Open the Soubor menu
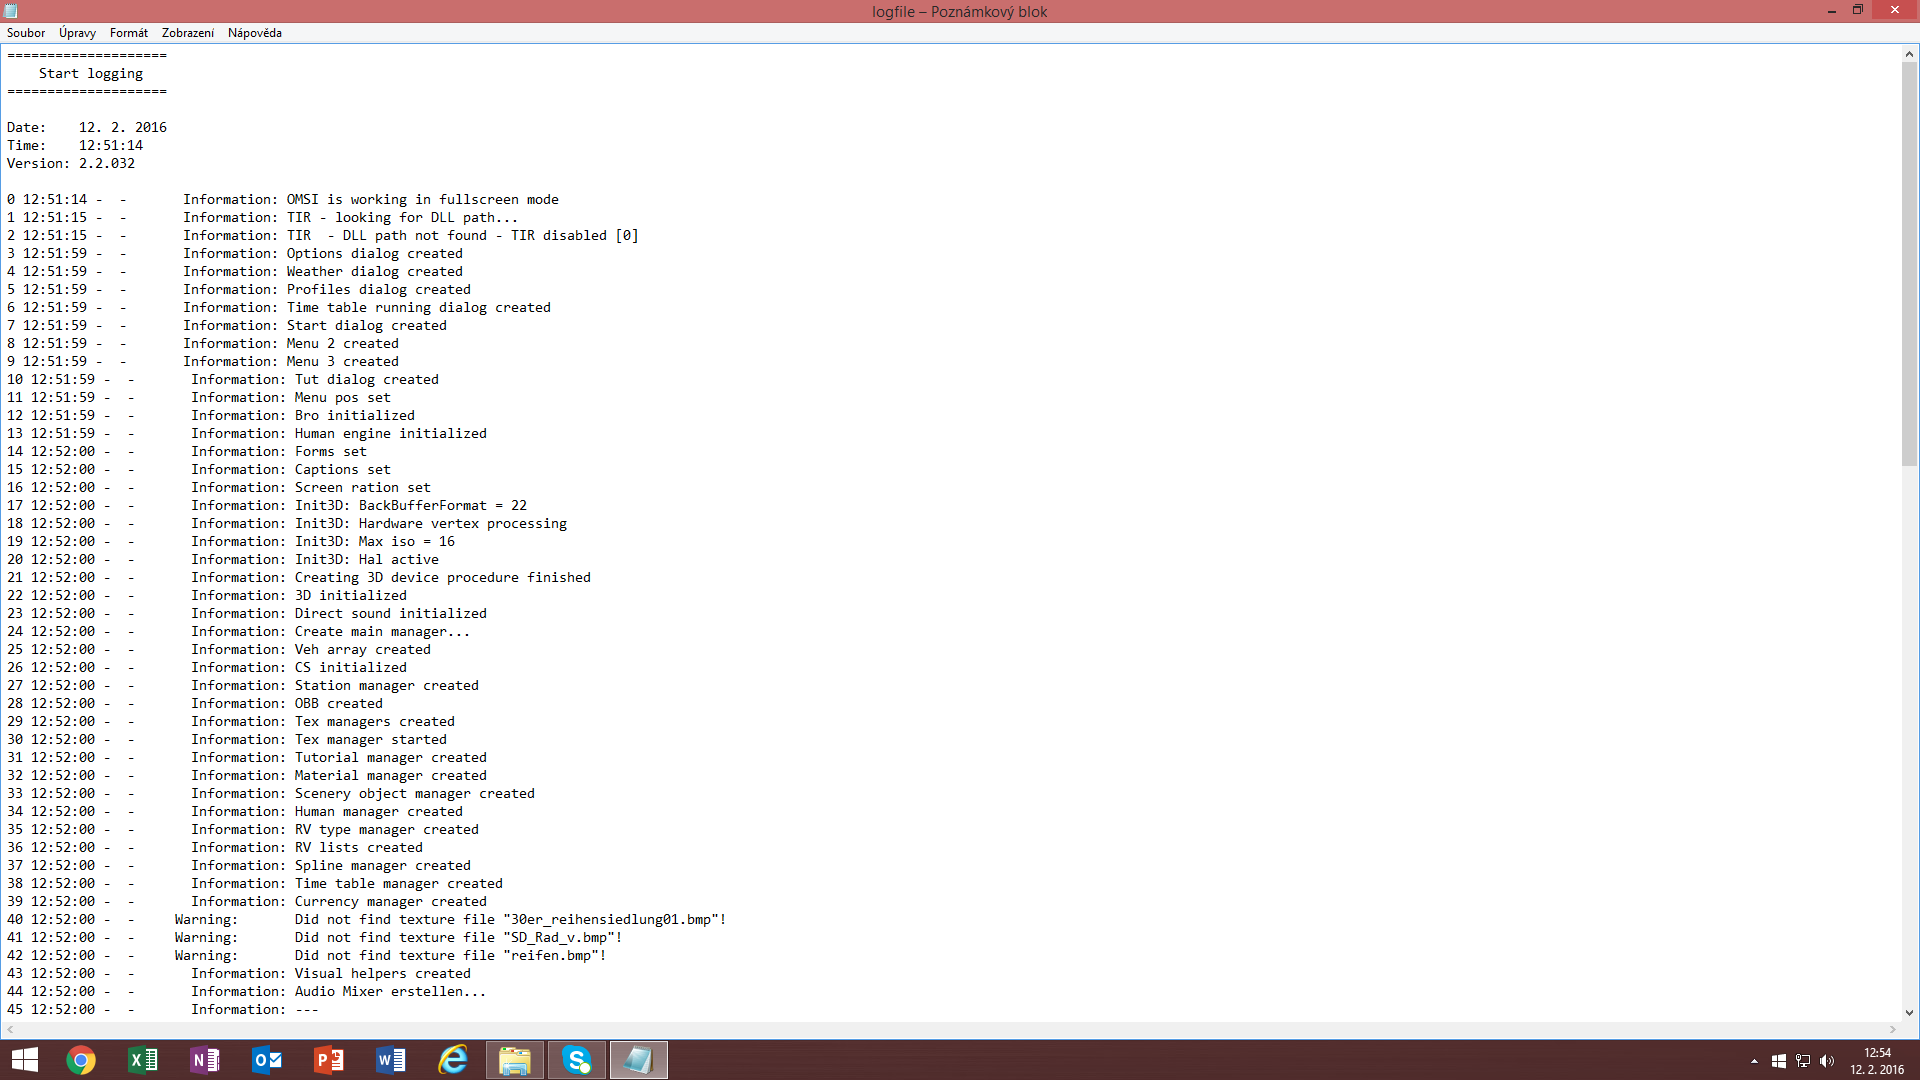Image resolution: width=1920 pixels, height=1080 pixels. coord(26,33)
